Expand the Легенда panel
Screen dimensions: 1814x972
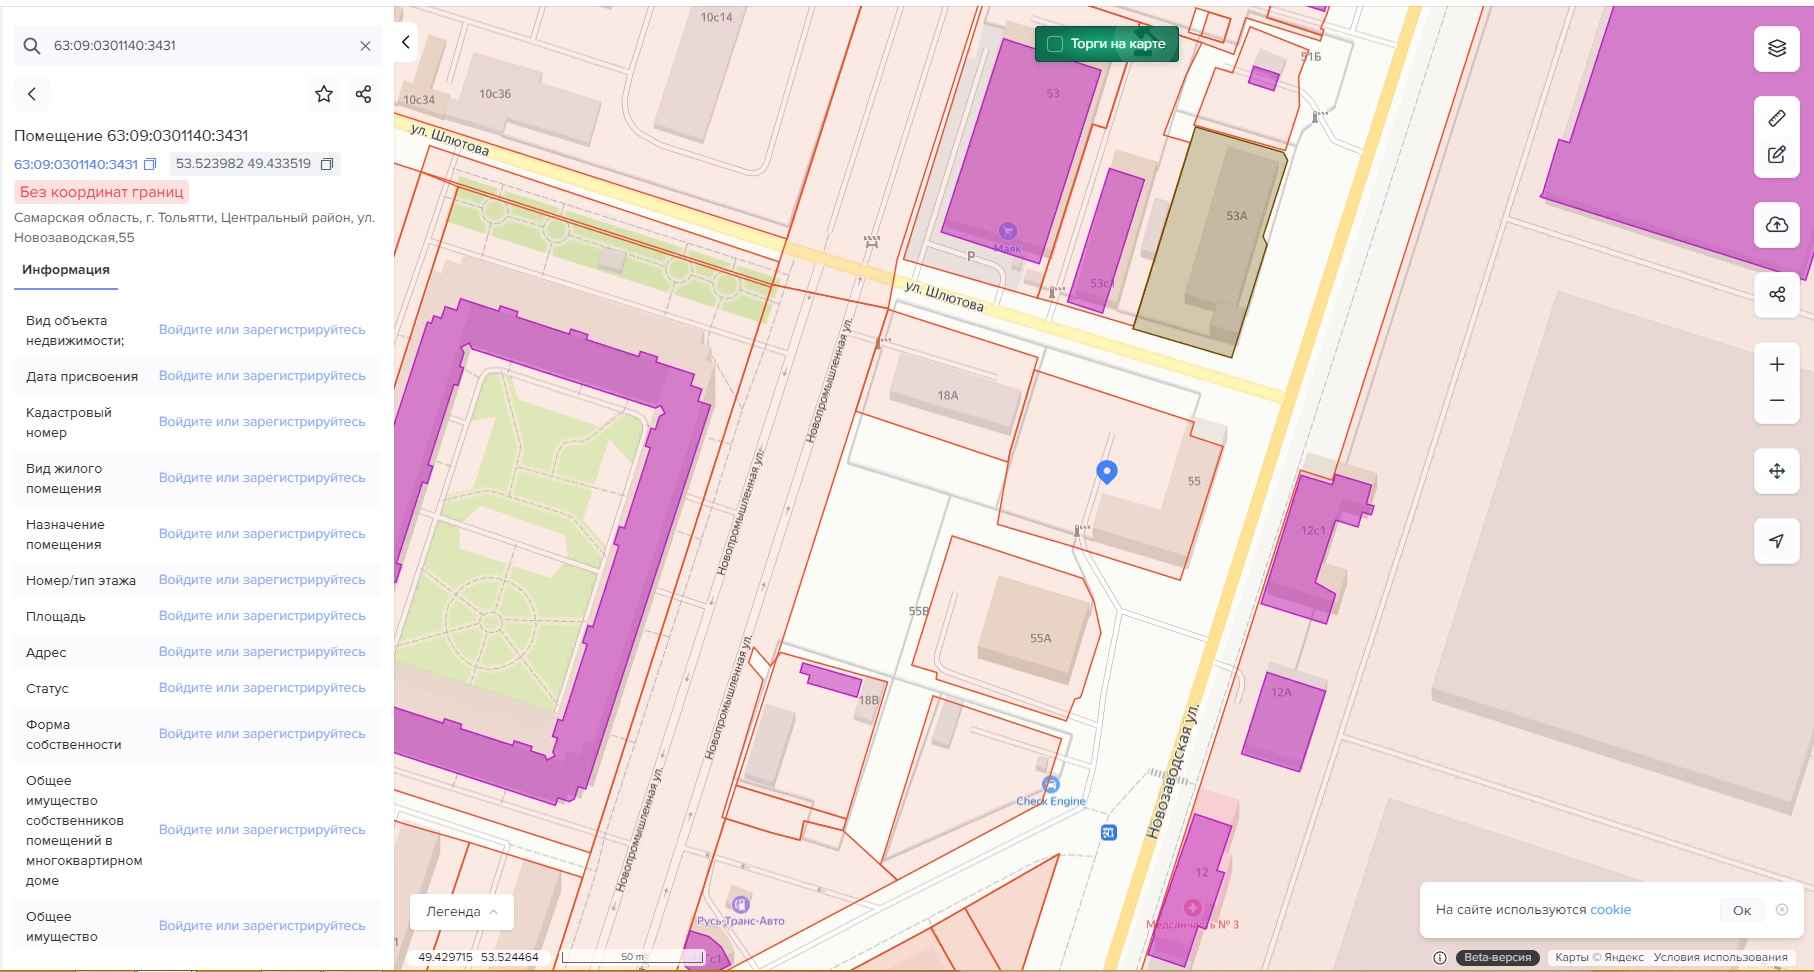click(x=461, y=912)
